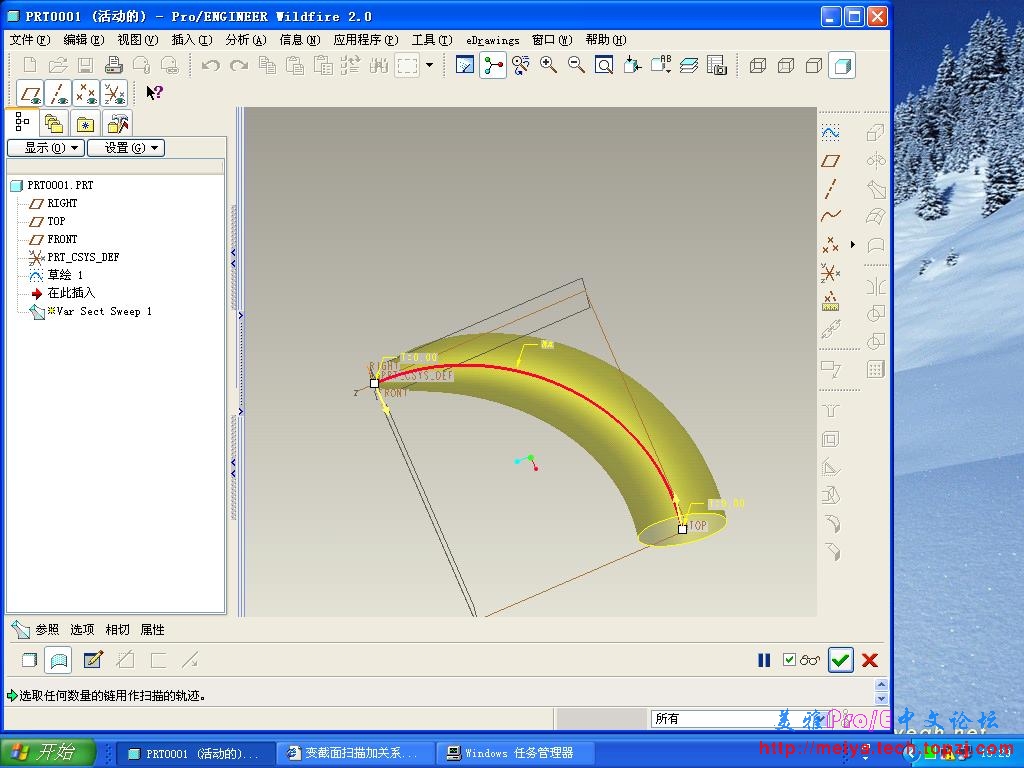The width and height of the screenshot is (1024, 768).
Task: Accept the sweep with the green checkmark
Action: coord(840,660)
